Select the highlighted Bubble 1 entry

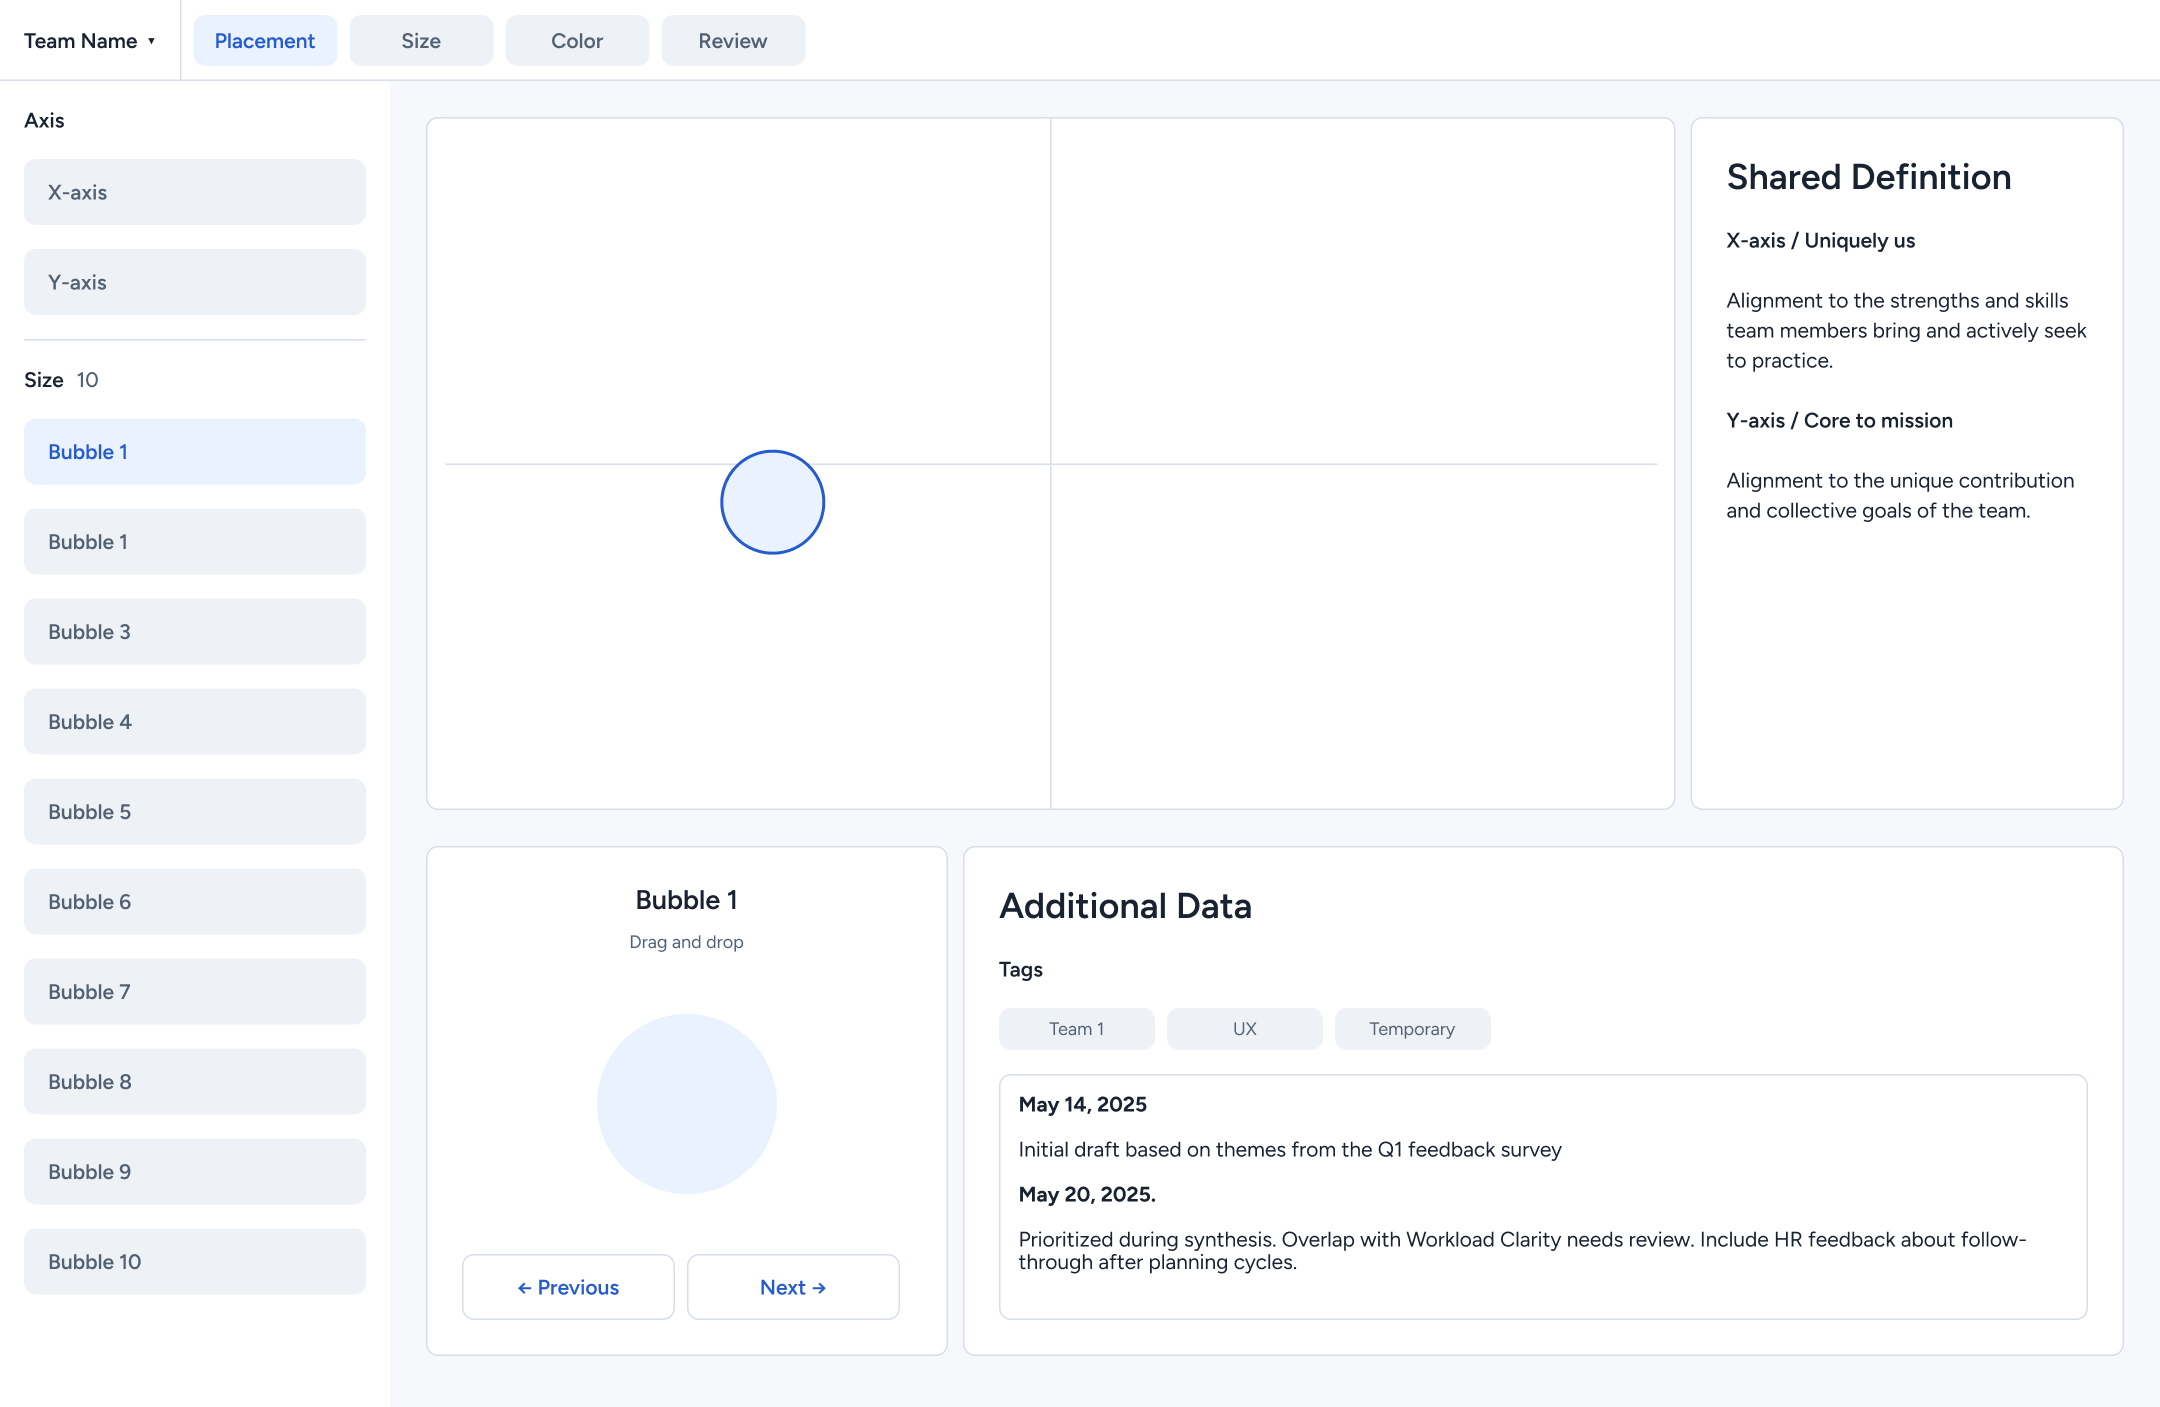[195, 452]
